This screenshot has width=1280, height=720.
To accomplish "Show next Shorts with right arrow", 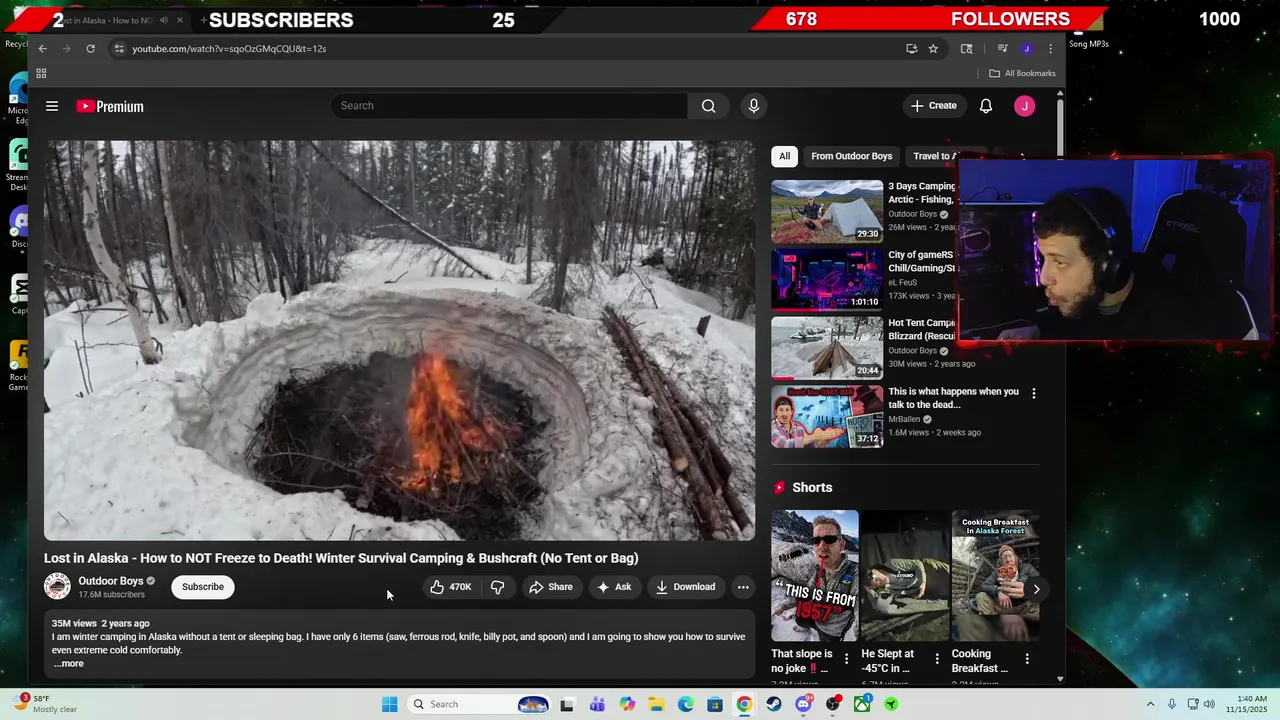I will tap(1036, 589).
